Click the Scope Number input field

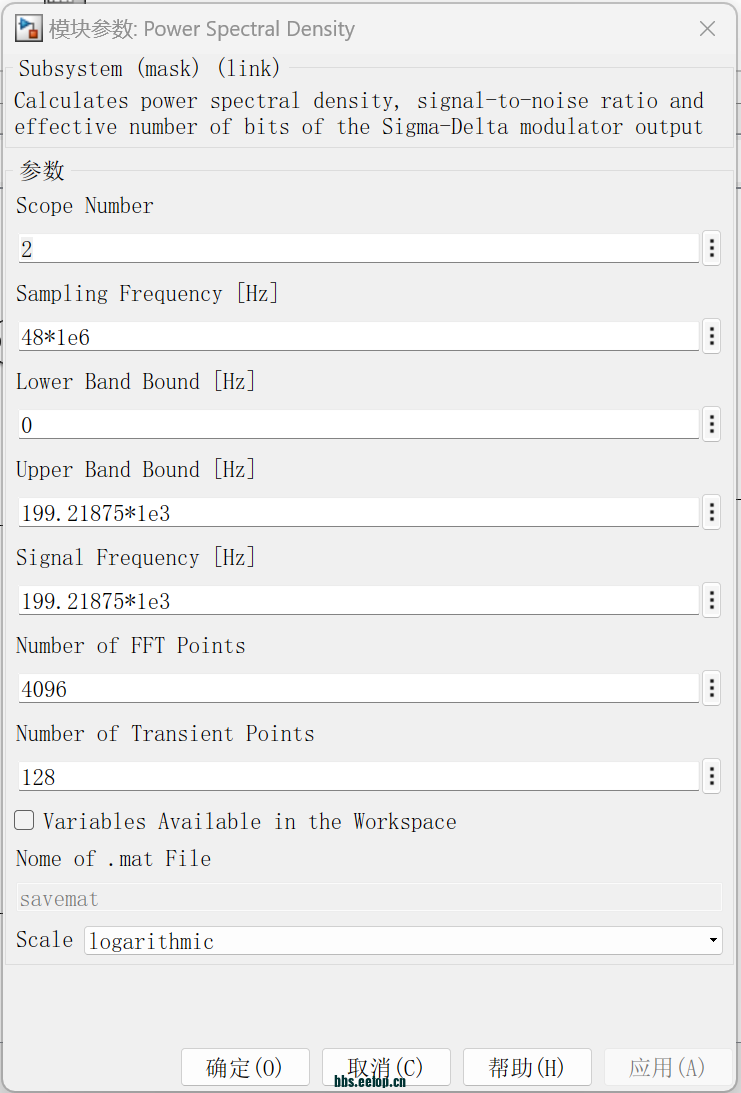tap(358, 249)
